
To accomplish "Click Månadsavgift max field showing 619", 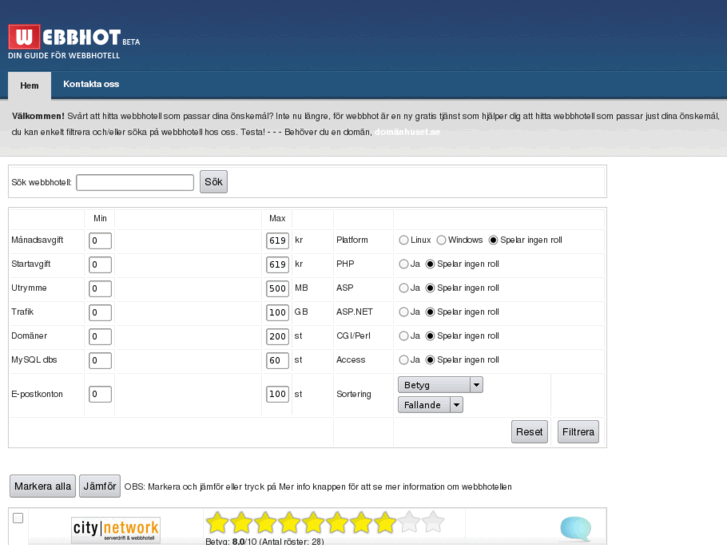I will [x=277, y=240].
